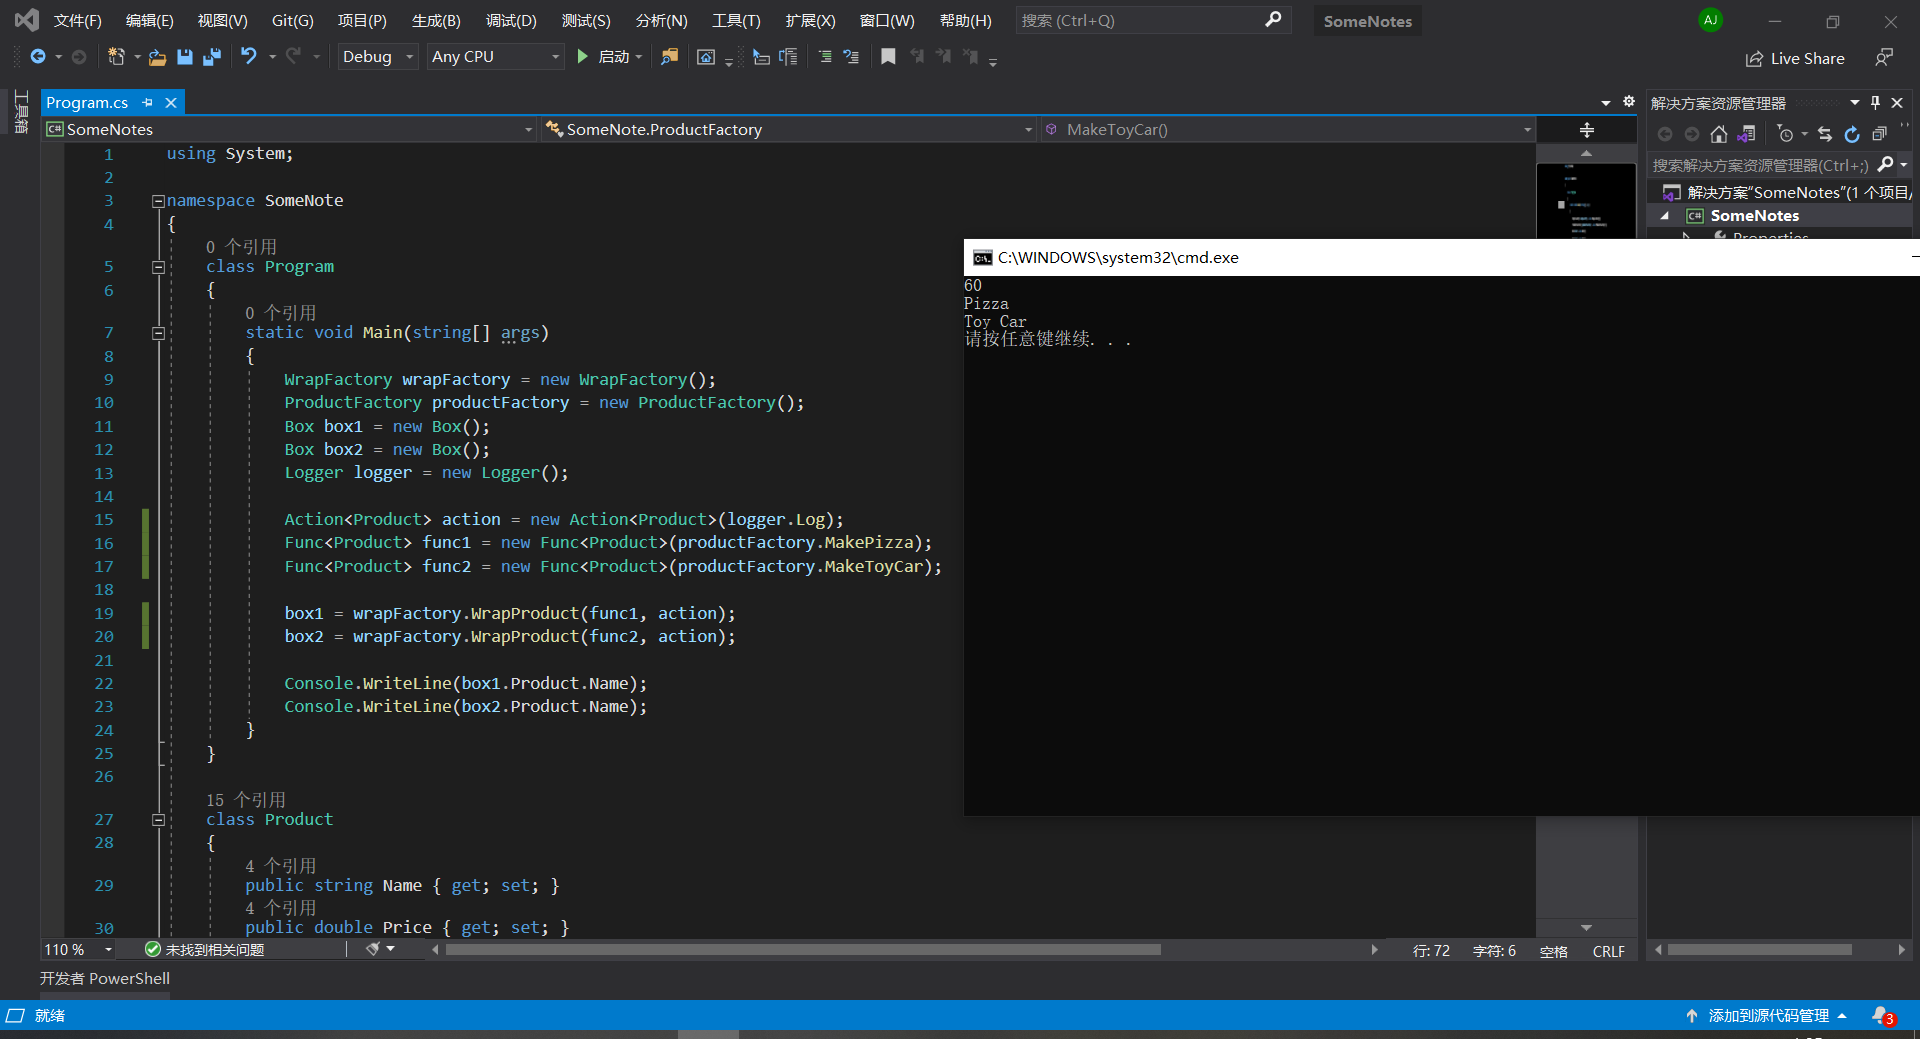Click the Live Share button
Image resolution: width=1920 pixels, height=1039 pixels.
tap(1795, 58)
